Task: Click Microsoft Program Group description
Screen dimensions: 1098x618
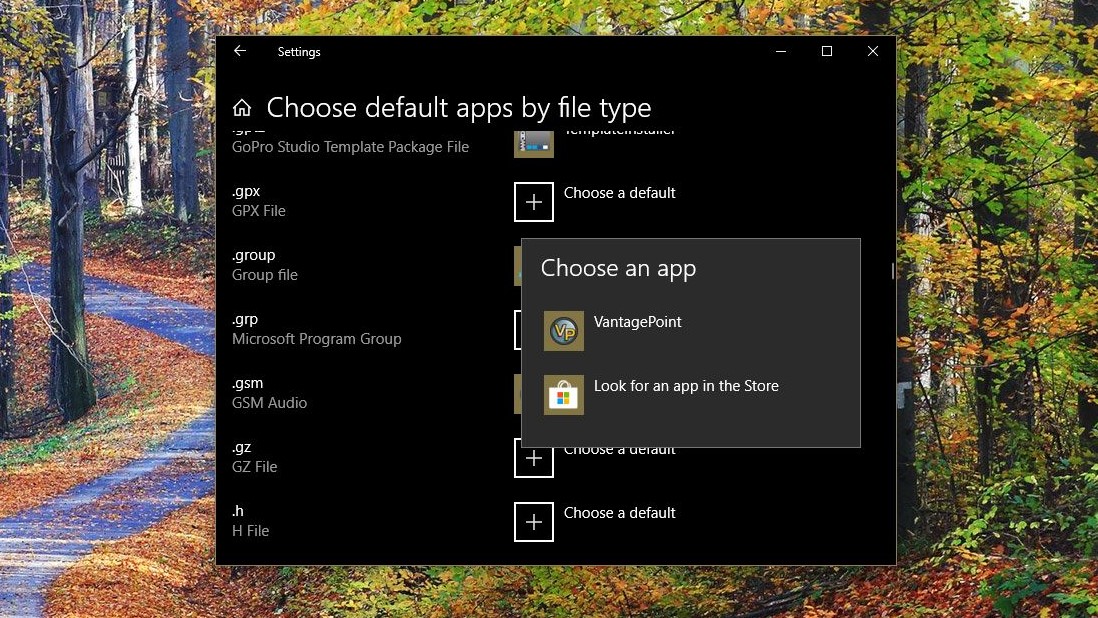Action: tap(317, 339)
